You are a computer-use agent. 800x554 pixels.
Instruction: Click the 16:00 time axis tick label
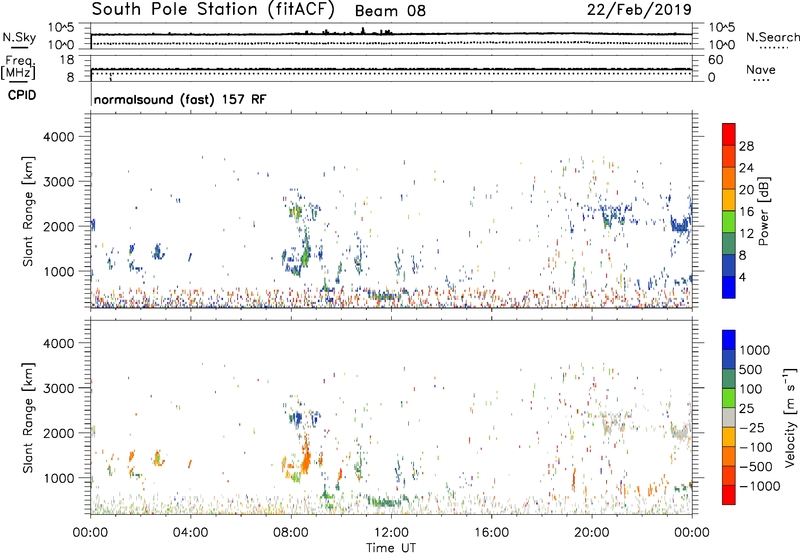[x=491, y=533]
